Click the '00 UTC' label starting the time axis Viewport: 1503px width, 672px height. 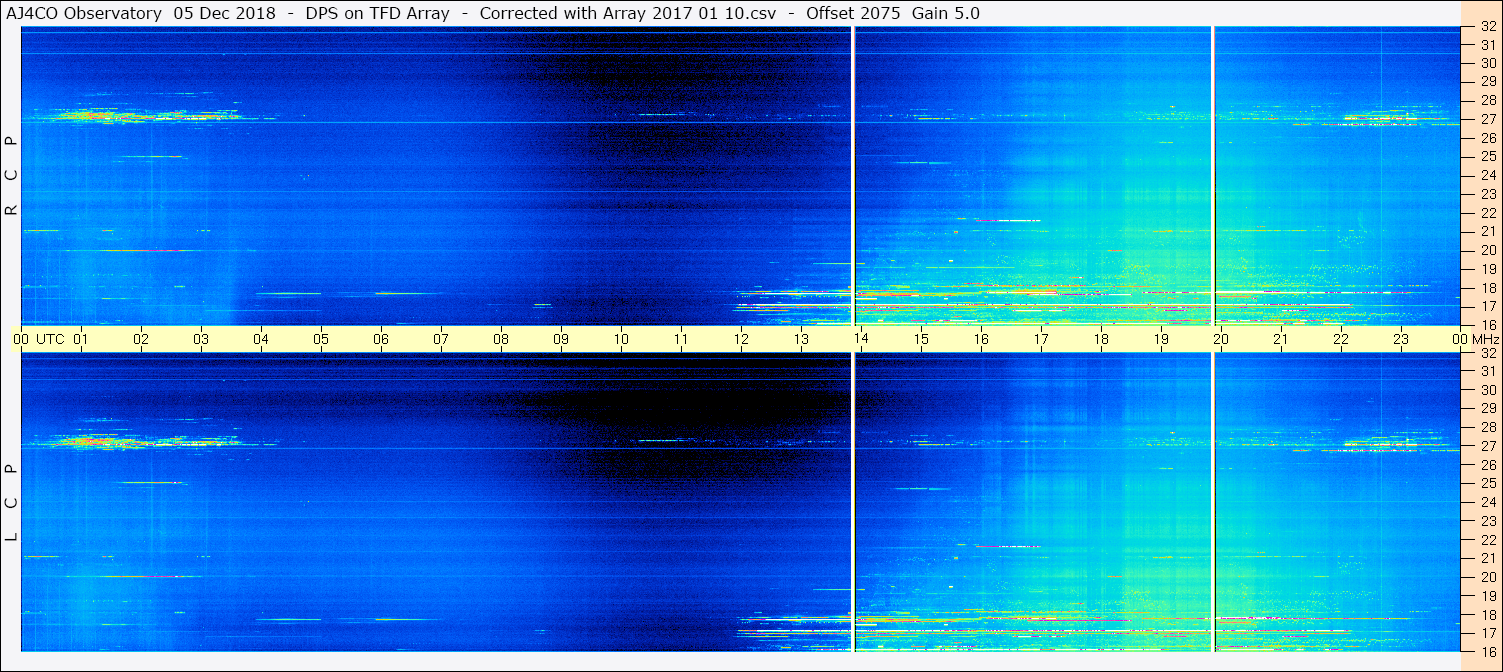(39, 339)
